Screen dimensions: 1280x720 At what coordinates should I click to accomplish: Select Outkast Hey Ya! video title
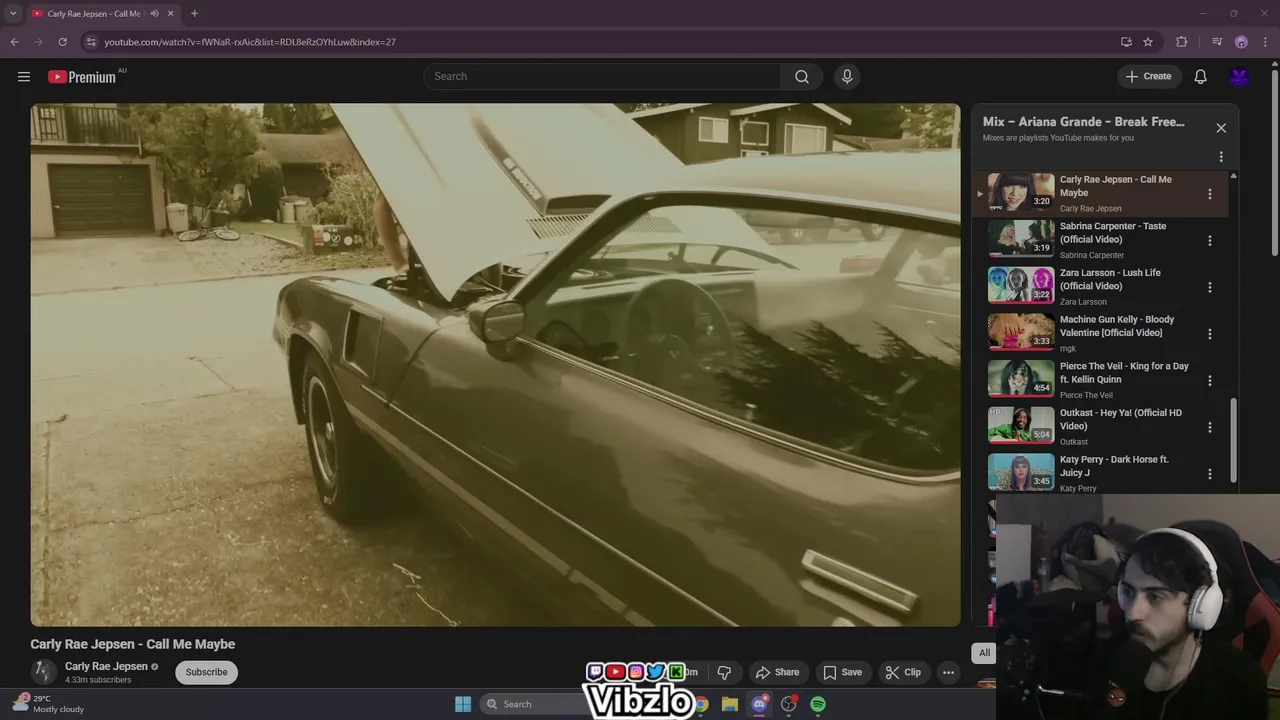coord(1121,419)
